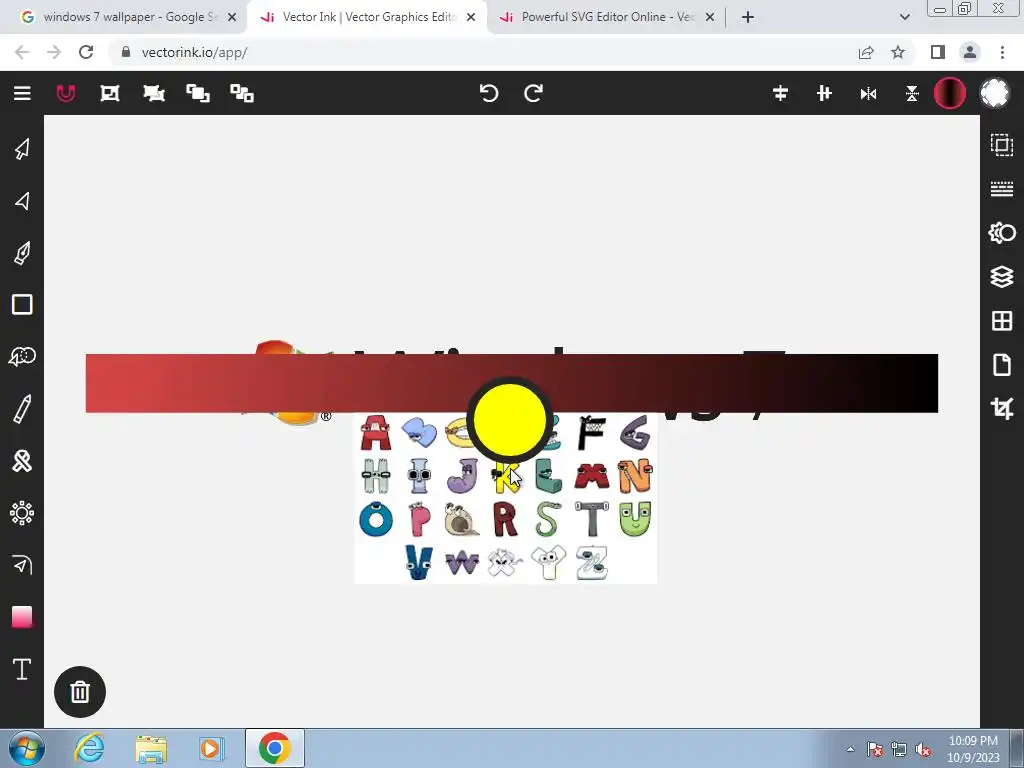
Task: Click the muted volume tray icon
Action: pyautogui.click(x=923, y=750)
